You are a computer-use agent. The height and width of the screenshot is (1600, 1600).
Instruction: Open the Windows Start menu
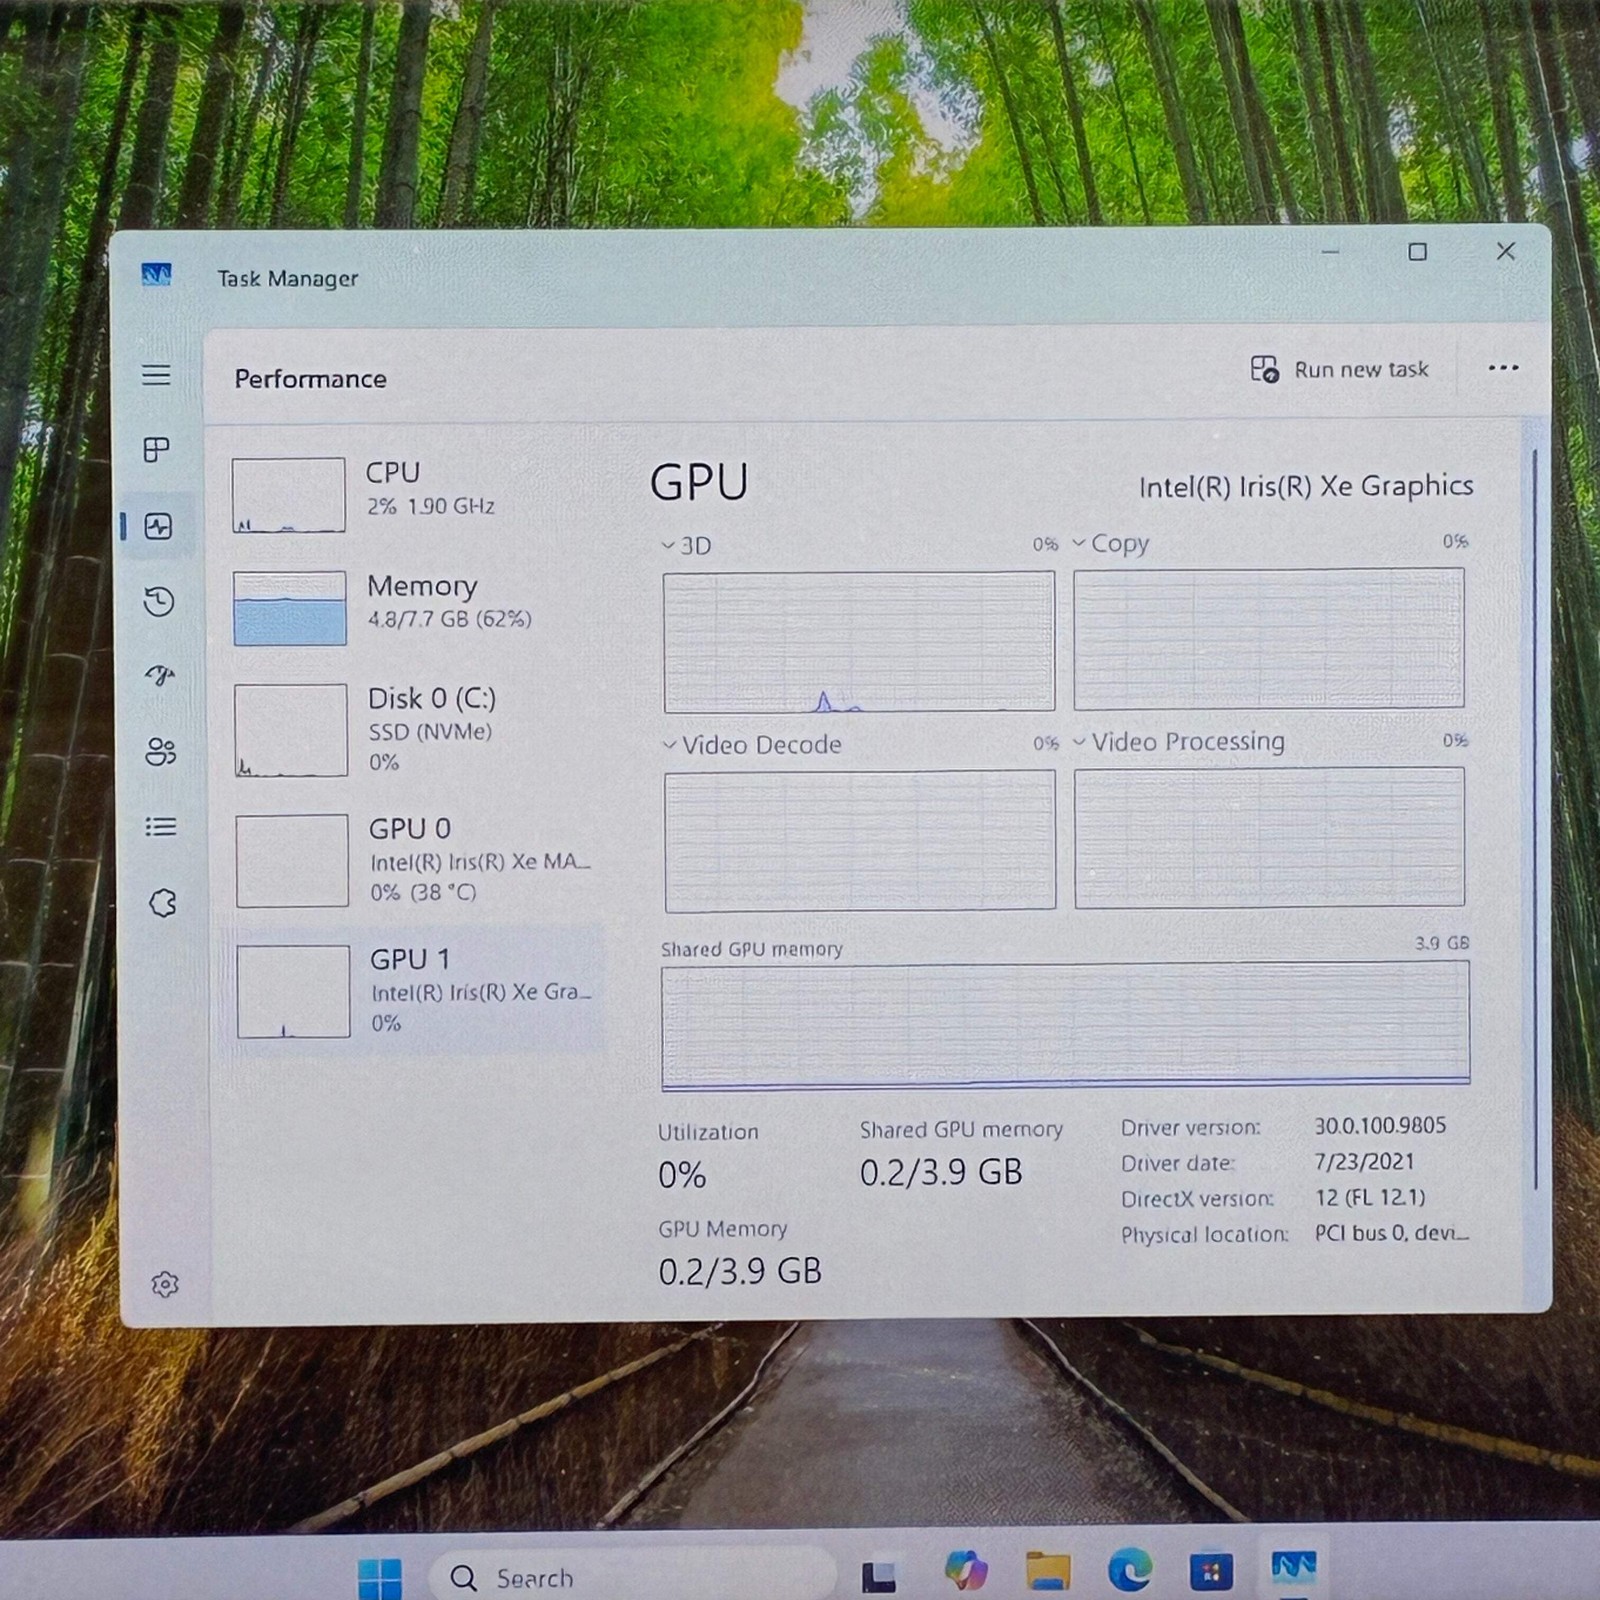[x=380, y=1578]
